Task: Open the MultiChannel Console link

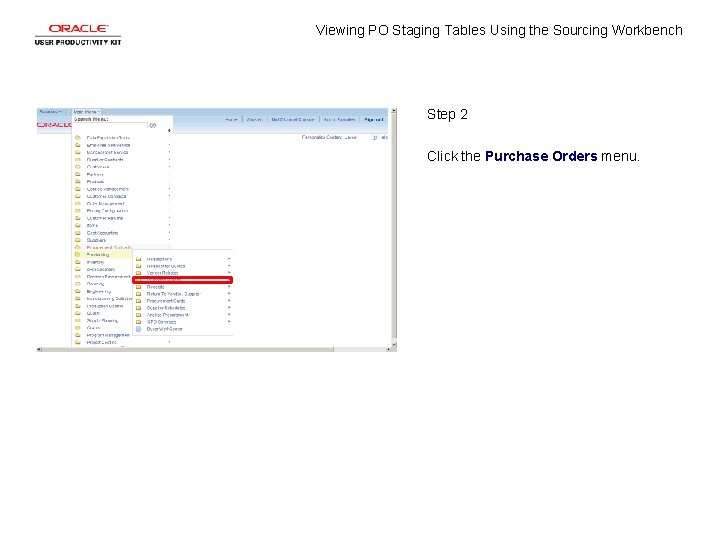Action: pyautogui.click(x=292, y=120)
